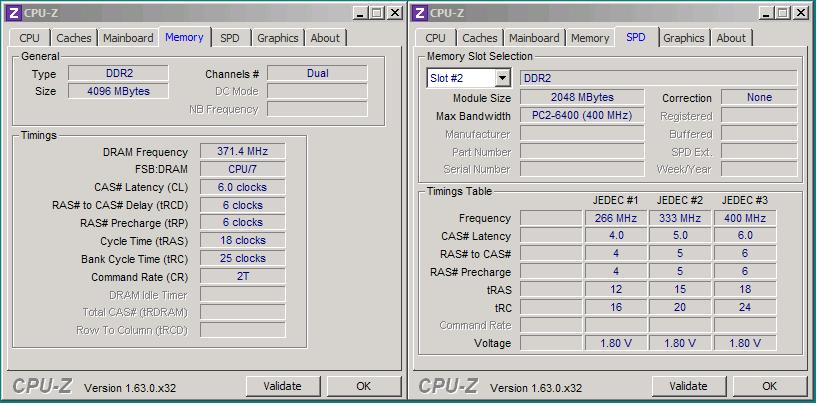The width and height of the screenshot is (818, 405).
Task: Click Bank Cycle Time value 25 clocks
Action: [x=243, y=258]
